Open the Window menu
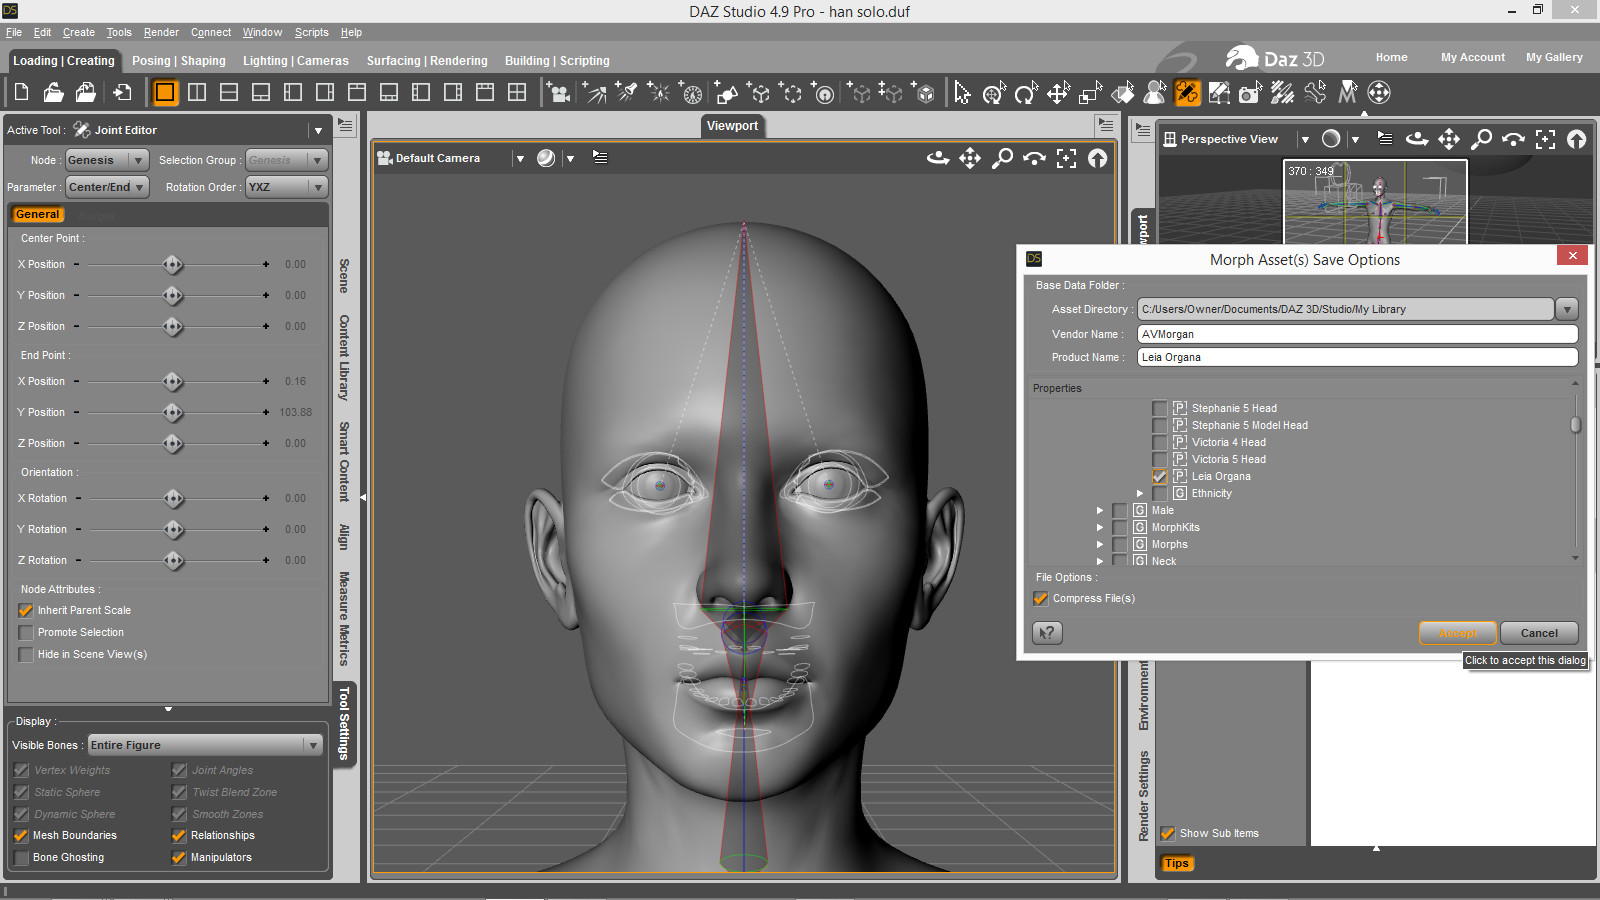Viewport: 1600px width, 900px height. click(x=262, y=32)
